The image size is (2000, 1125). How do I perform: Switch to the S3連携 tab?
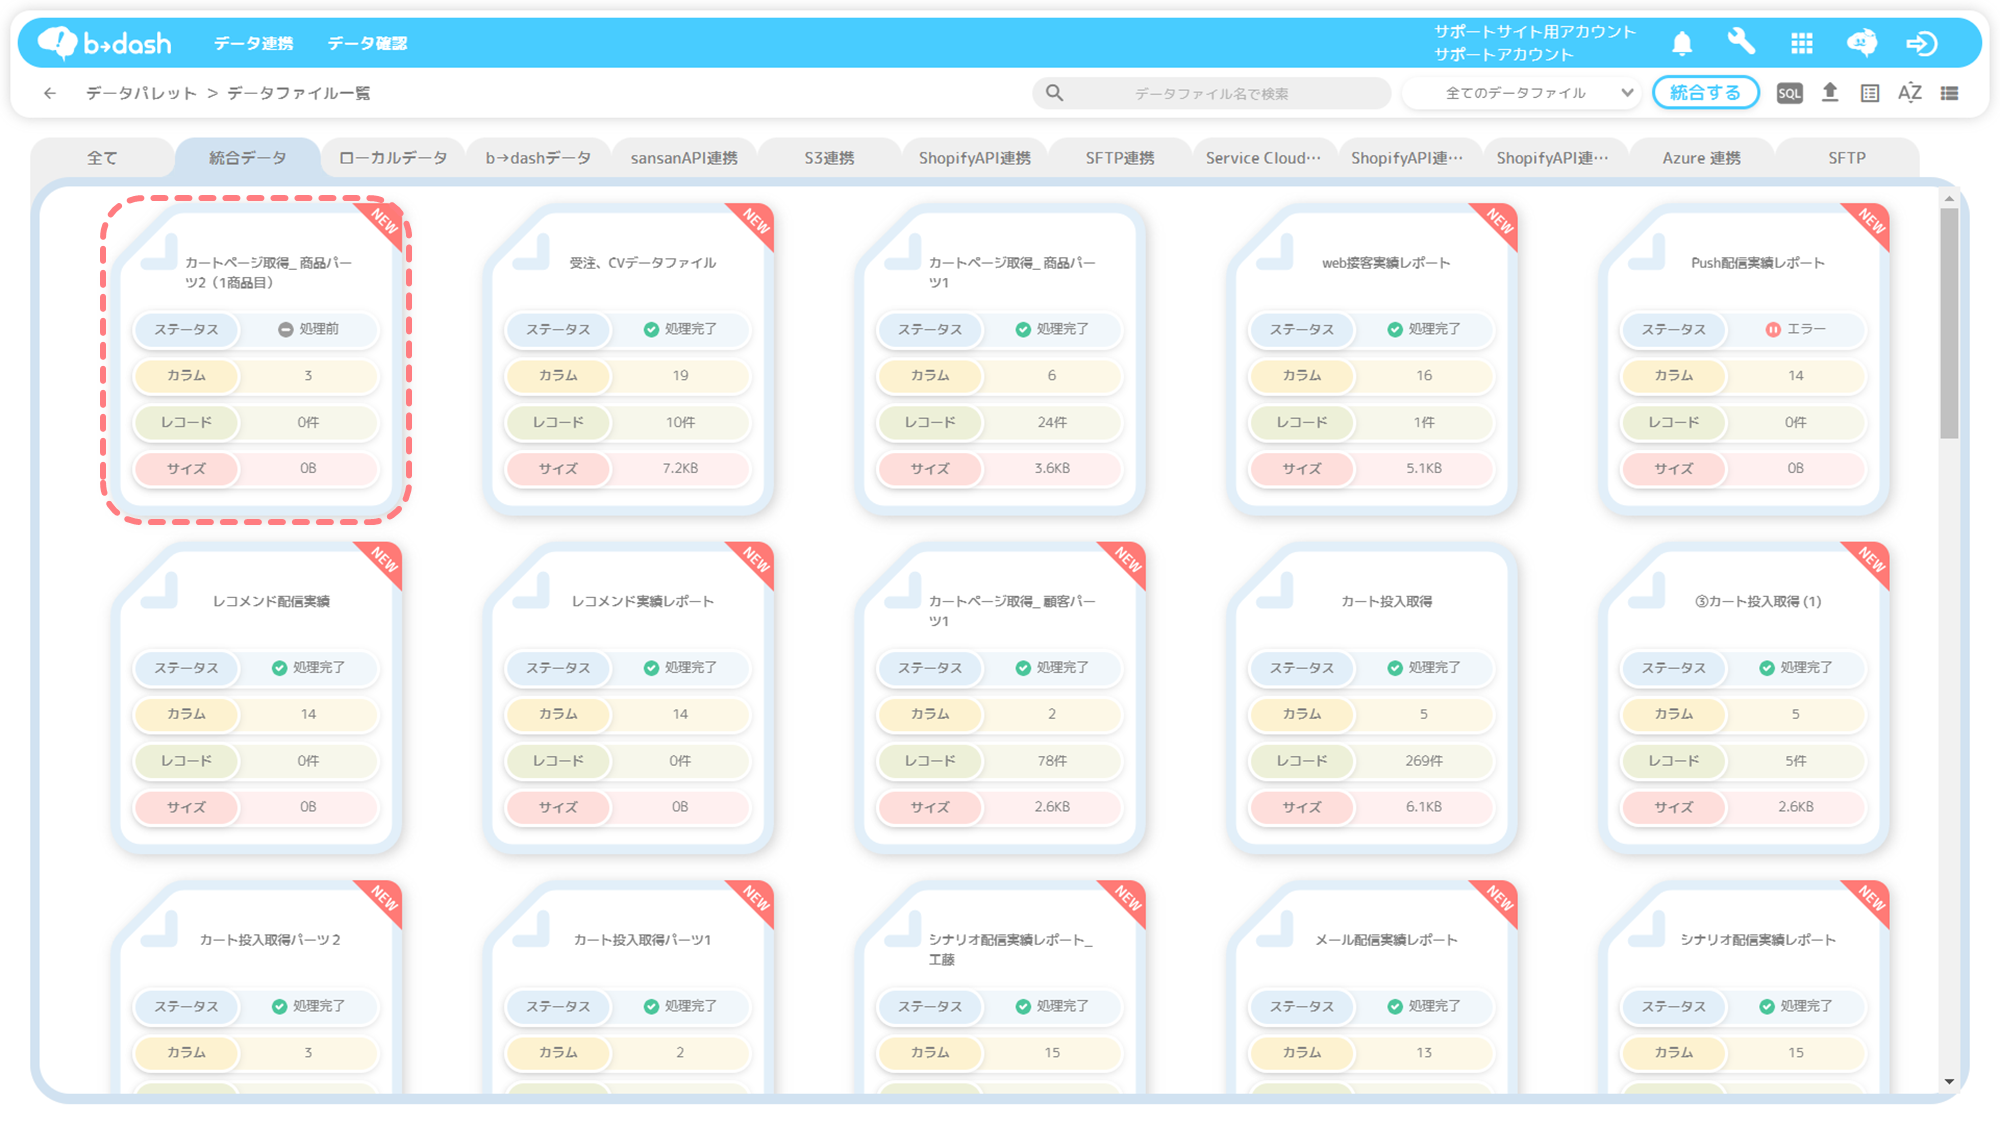point(829,158)
